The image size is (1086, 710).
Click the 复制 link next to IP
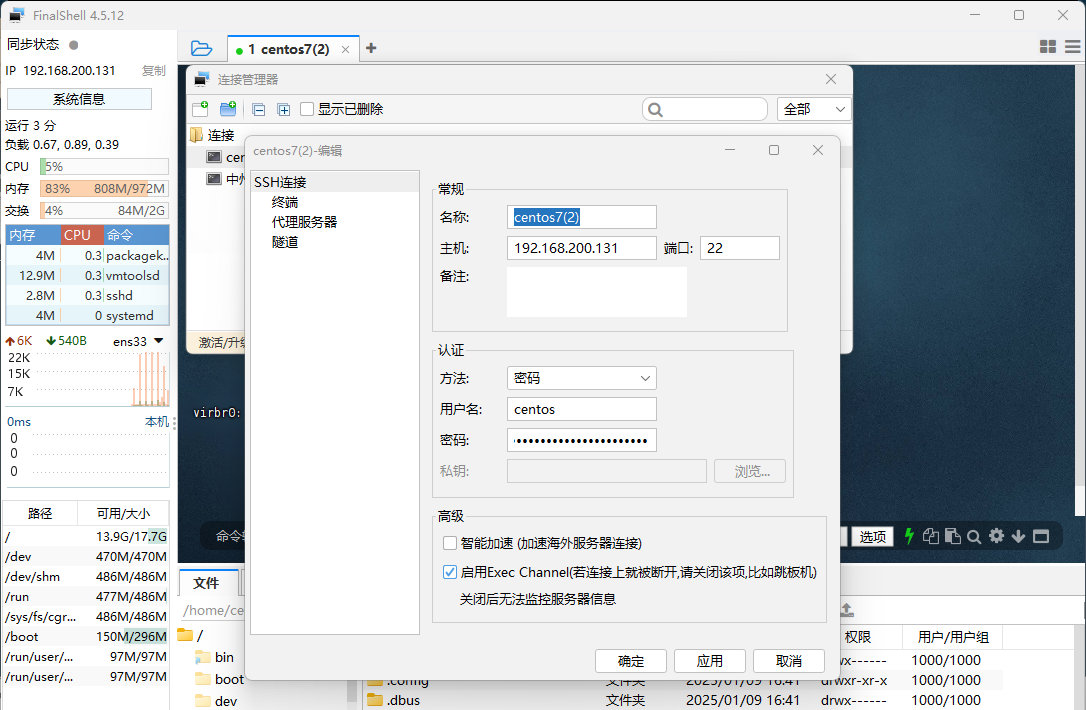(x=154, y=71)
